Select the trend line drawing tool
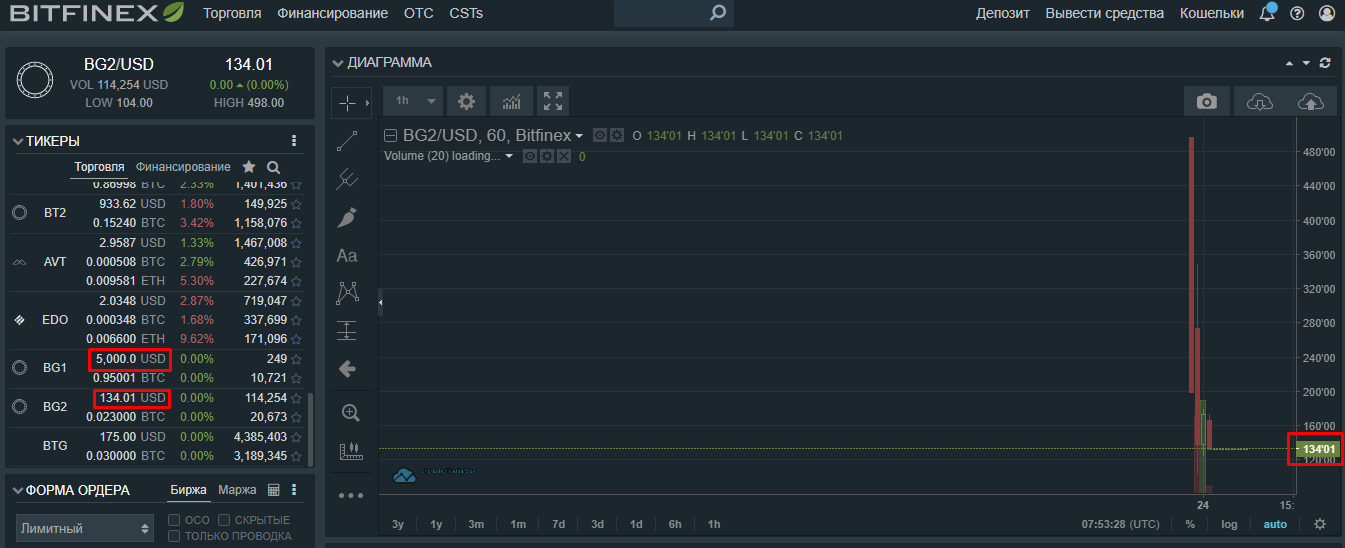Image resolution: width=1345 pixels, height=548 pixels. click(347, 141)
